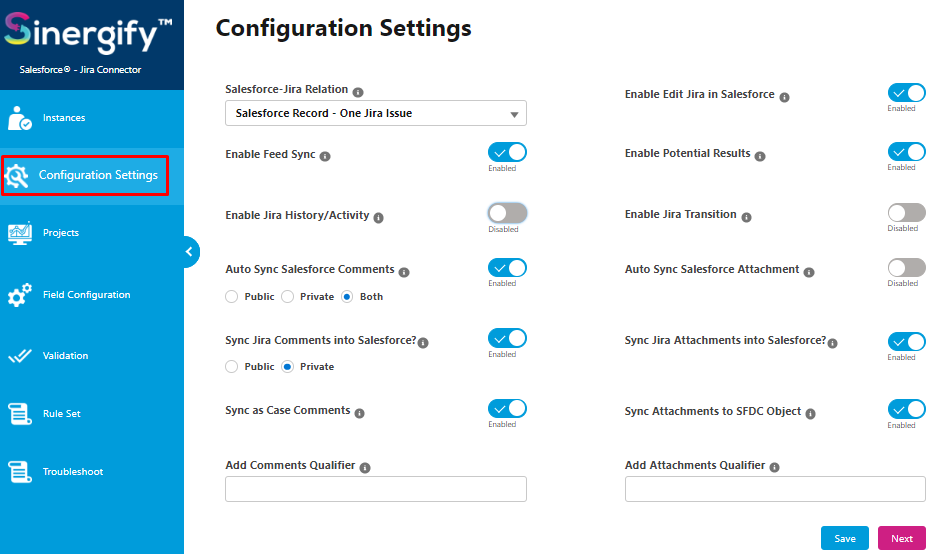
Task: Open Configuration Settings in the sidebar
Action: tap(85, 175)
